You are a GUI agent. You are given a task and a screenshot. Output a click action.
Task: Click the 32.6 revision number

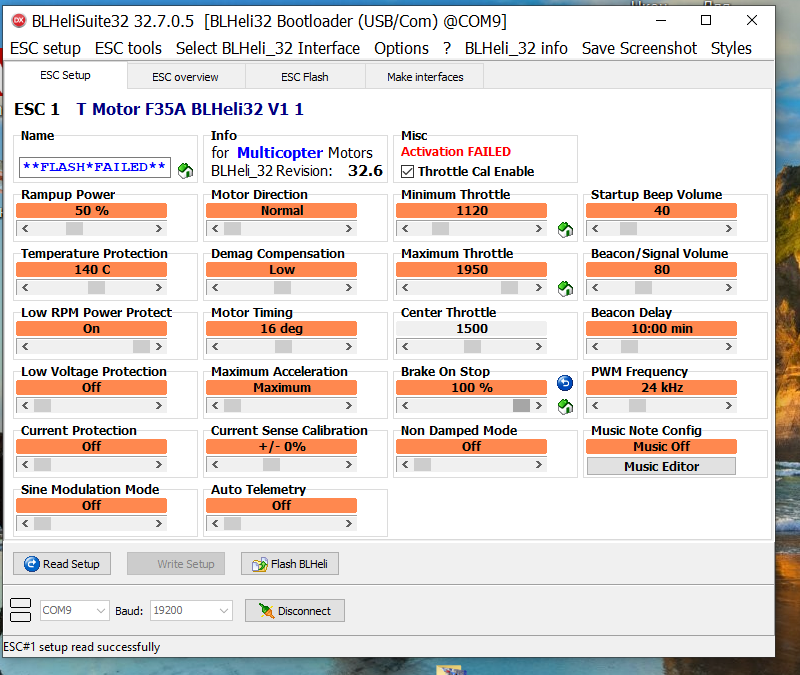[x=365, y=170]
